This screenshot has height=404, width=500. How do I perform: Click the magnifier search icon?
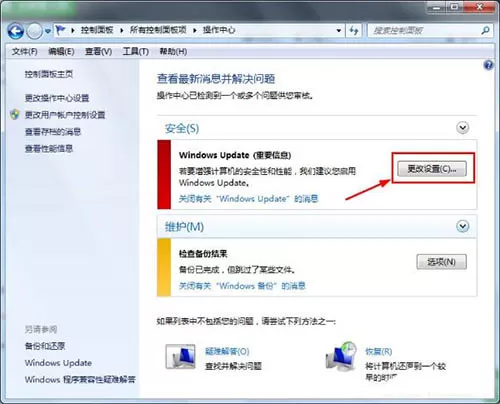coord(485,31)
